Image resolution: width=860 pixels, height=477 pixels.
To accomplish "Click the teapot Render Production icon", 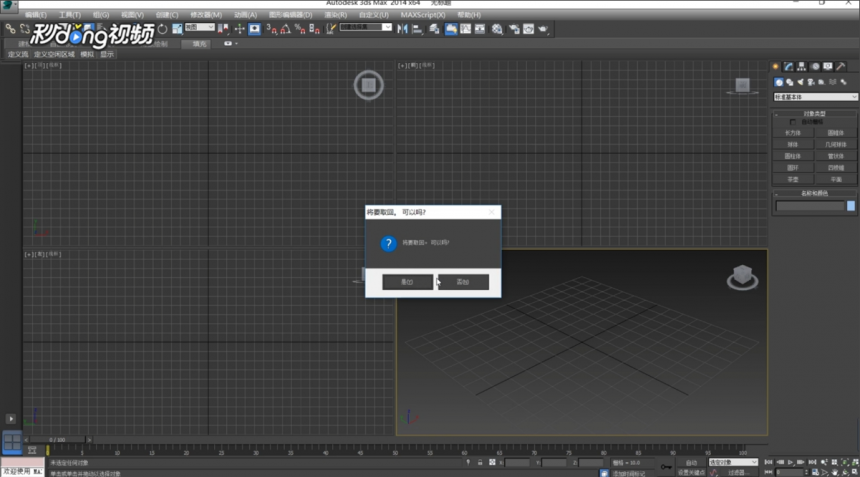I will (543, 29).
